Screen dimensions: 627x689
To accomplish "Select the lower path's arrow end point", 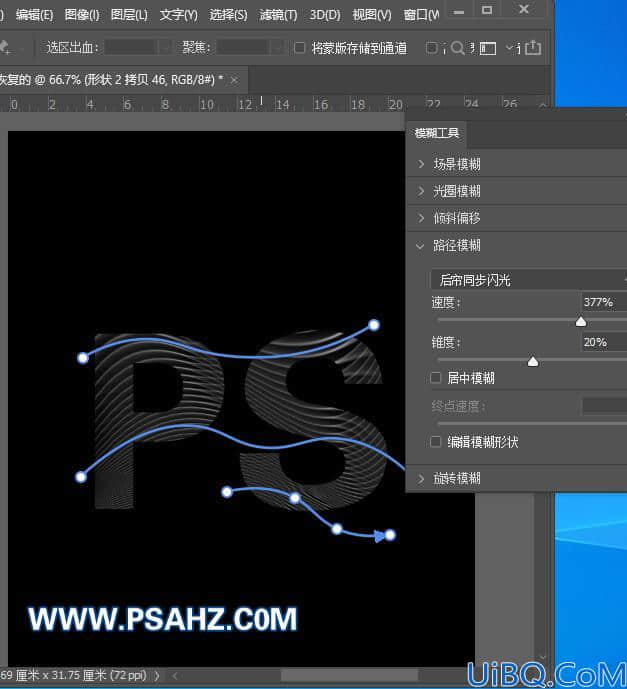I will tap(390, 535).
